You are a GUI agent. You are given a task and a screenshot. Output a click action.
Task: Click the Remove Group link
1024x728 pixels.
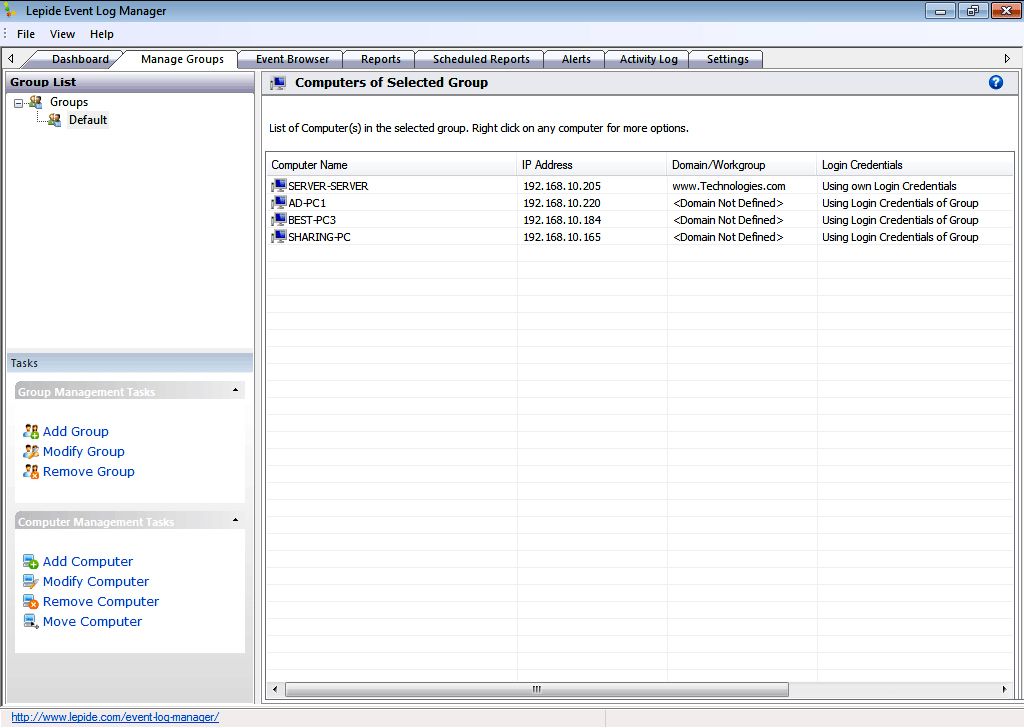tap(89, 471)
